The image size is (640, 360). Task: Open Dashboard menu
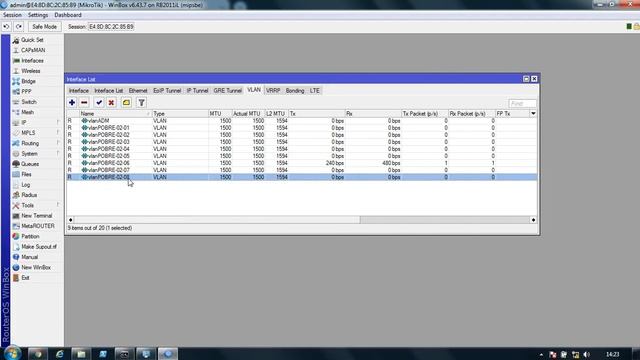[68, 15]
